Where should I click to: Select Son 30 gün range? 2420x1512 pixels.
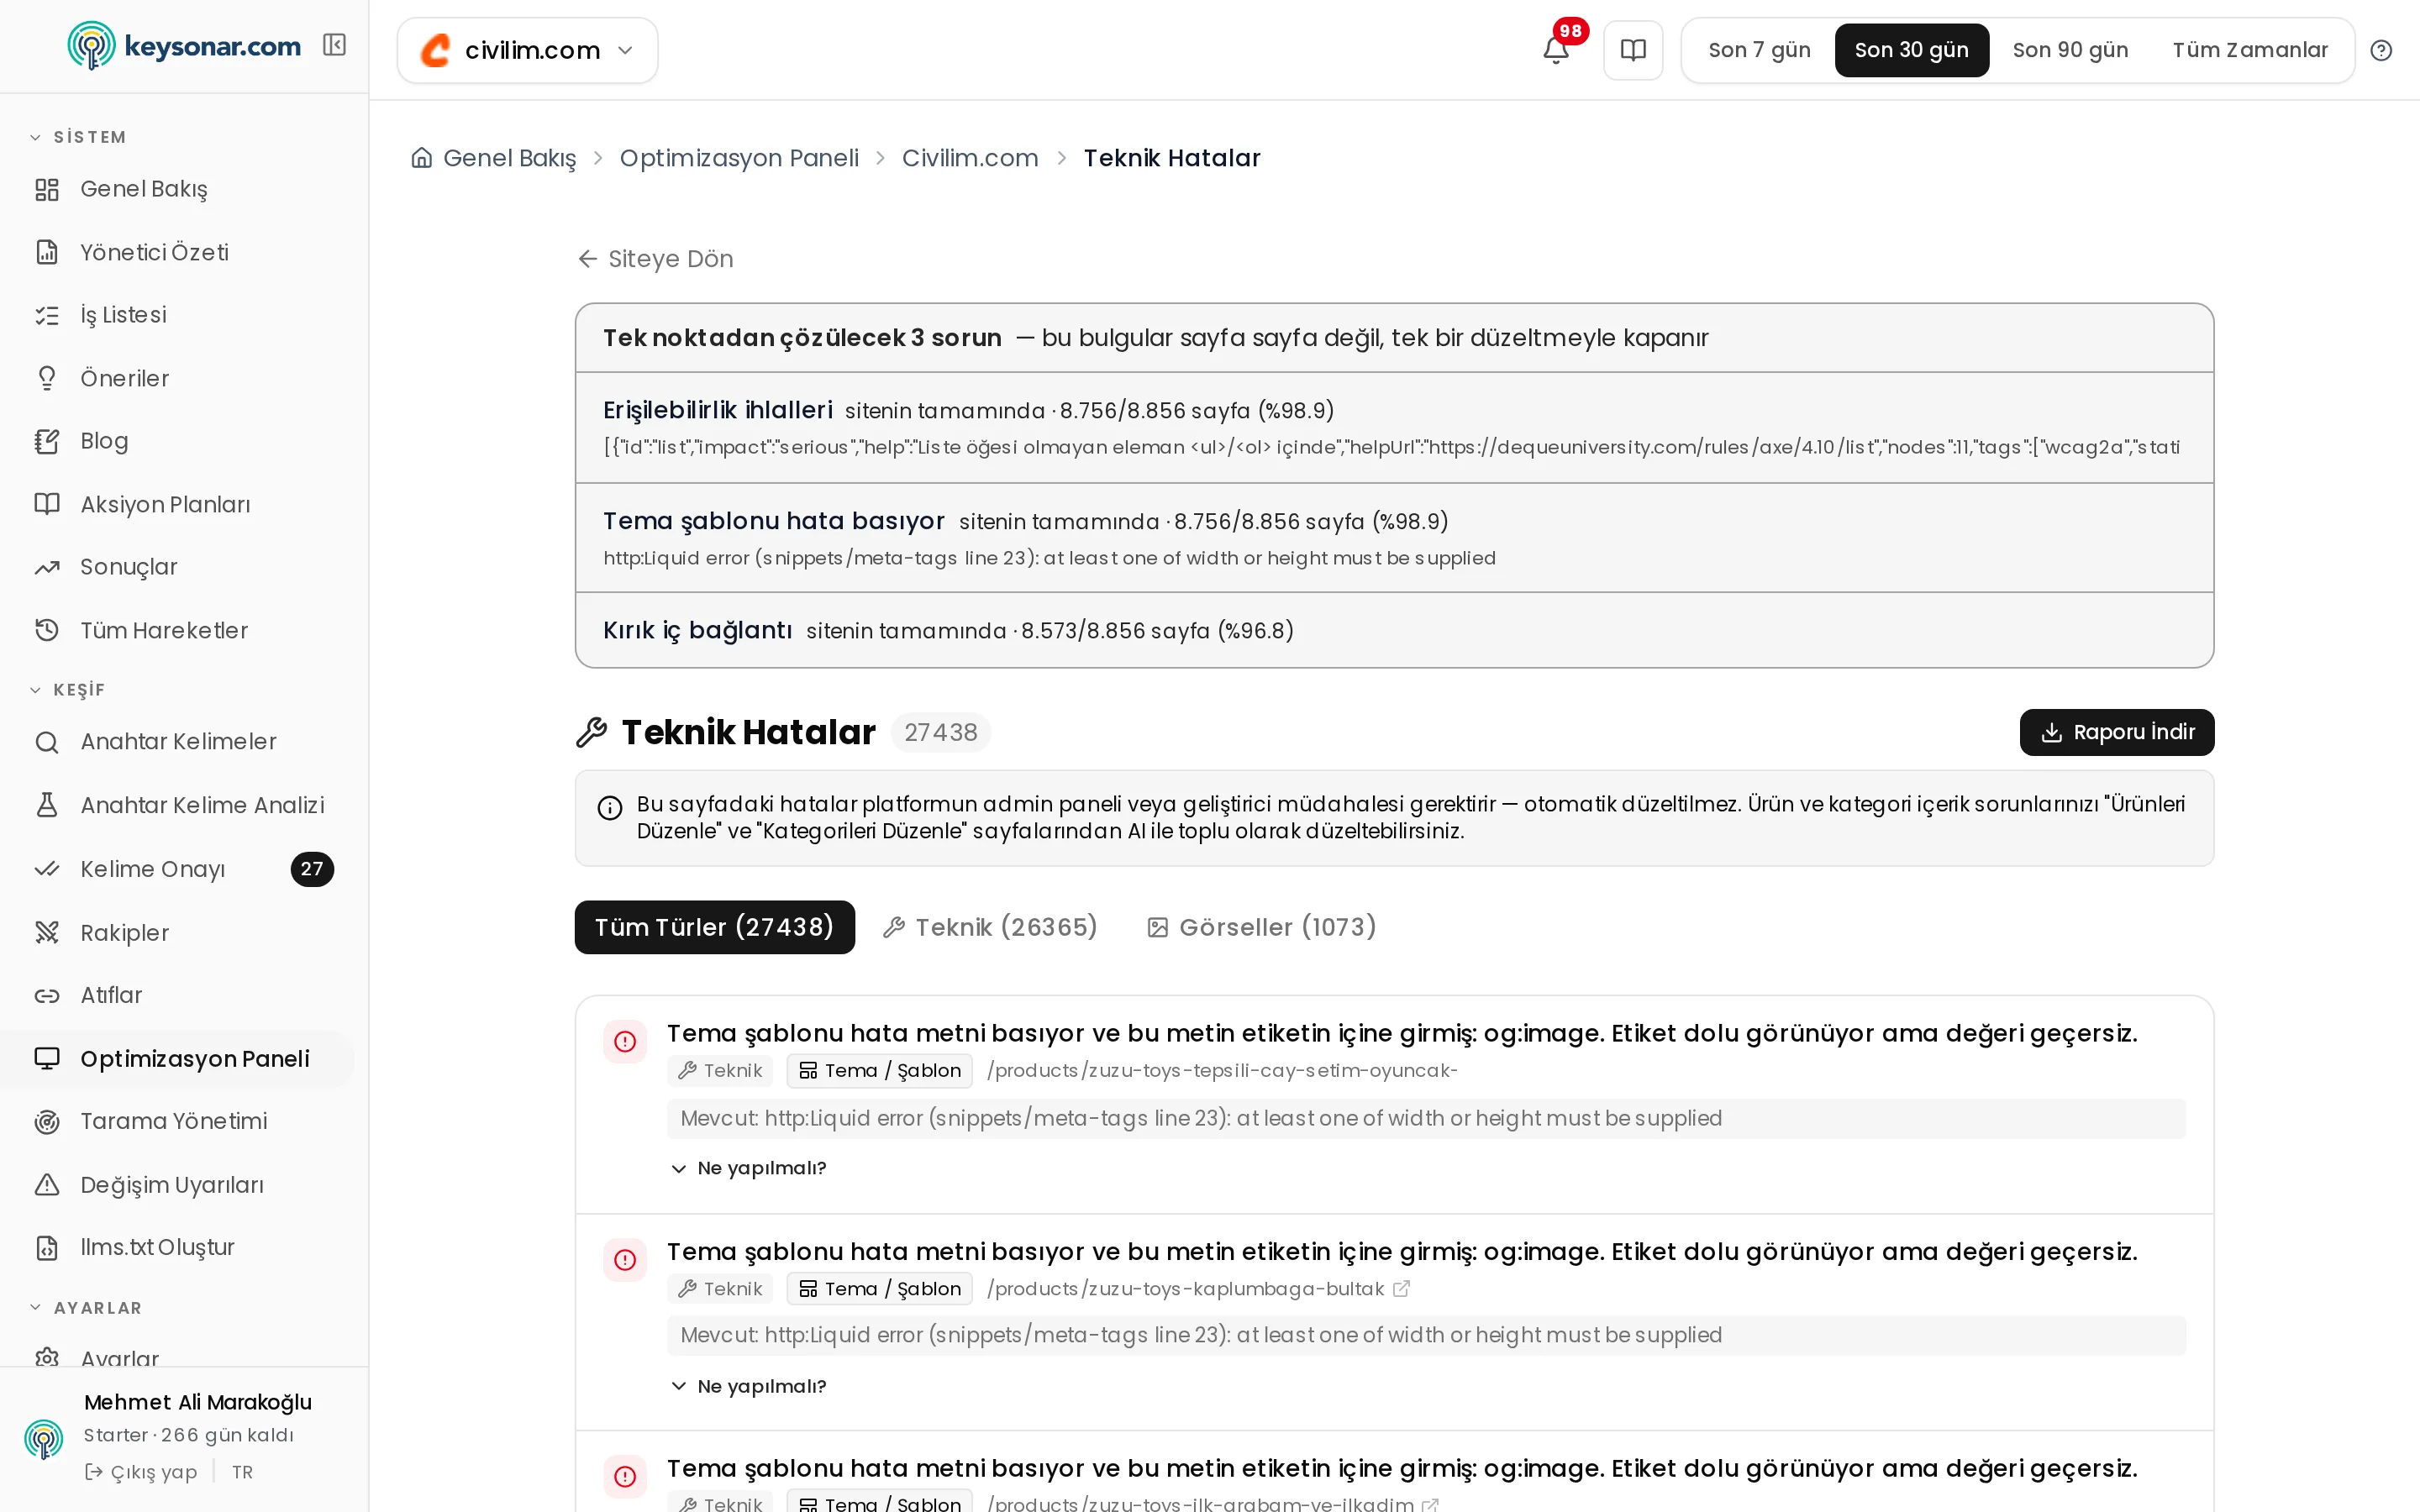[x=1911, y=50]
